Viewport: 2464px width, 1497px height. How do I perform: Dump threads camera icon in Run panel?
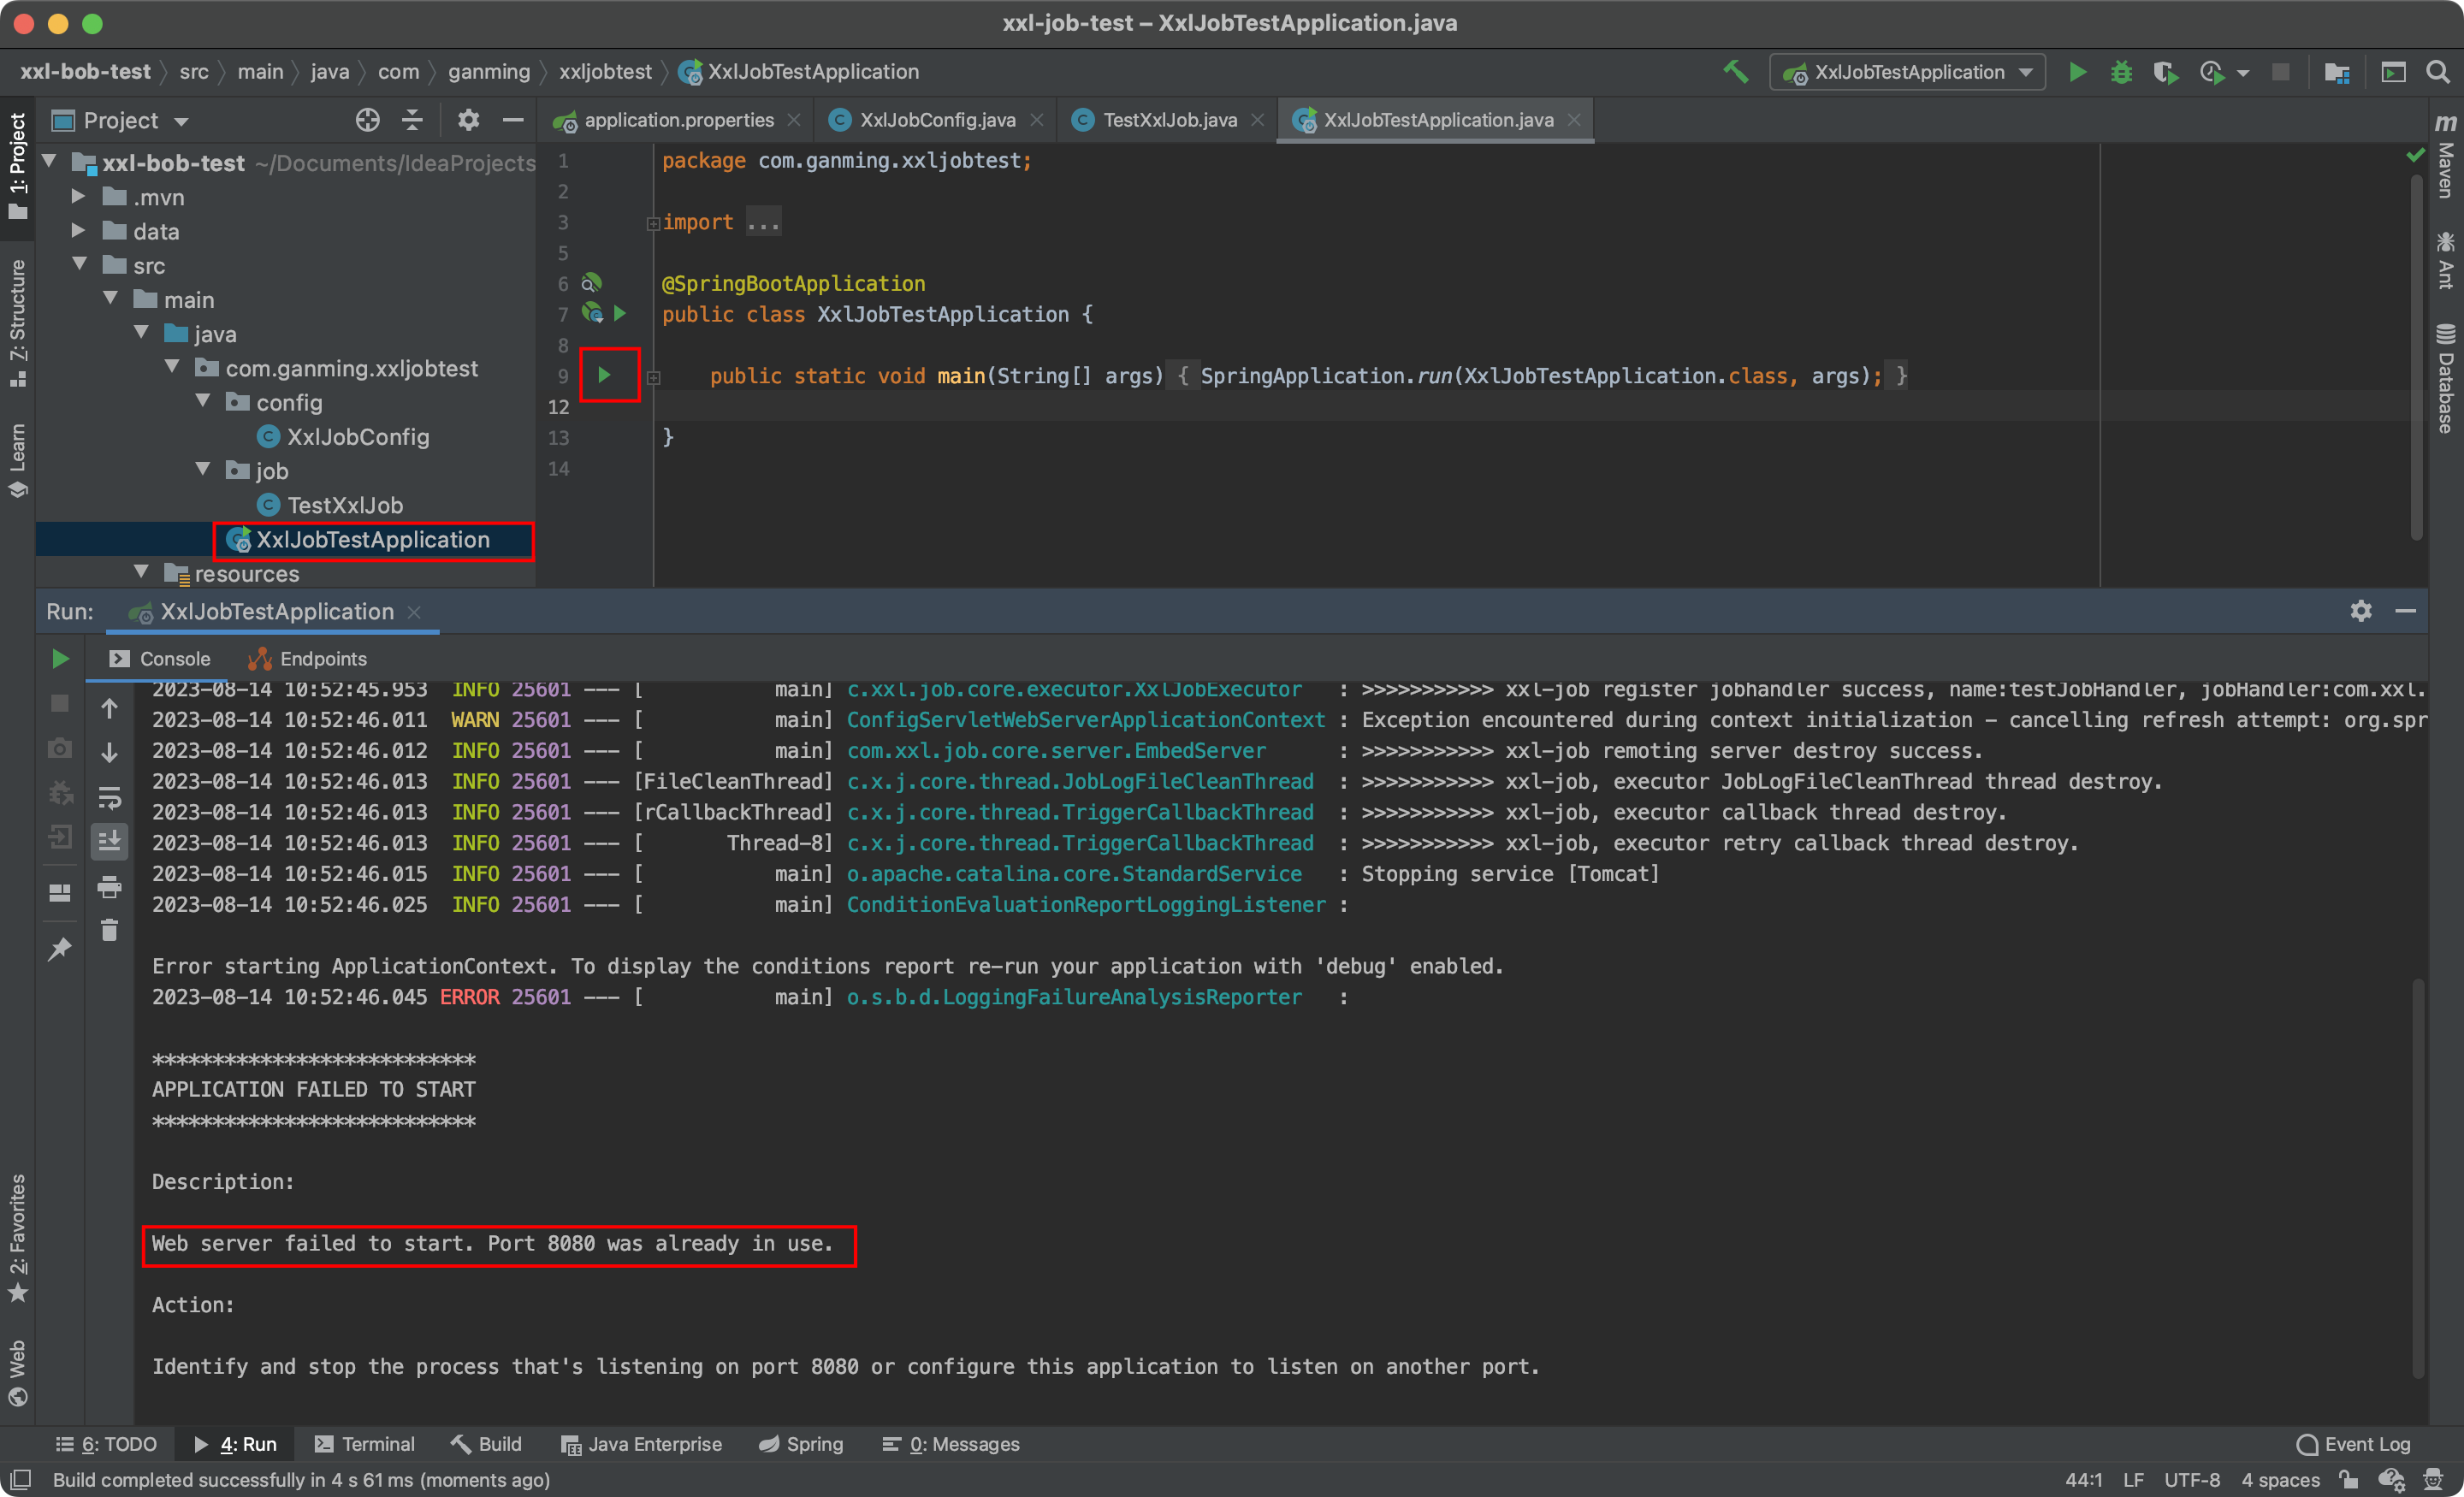60,748
